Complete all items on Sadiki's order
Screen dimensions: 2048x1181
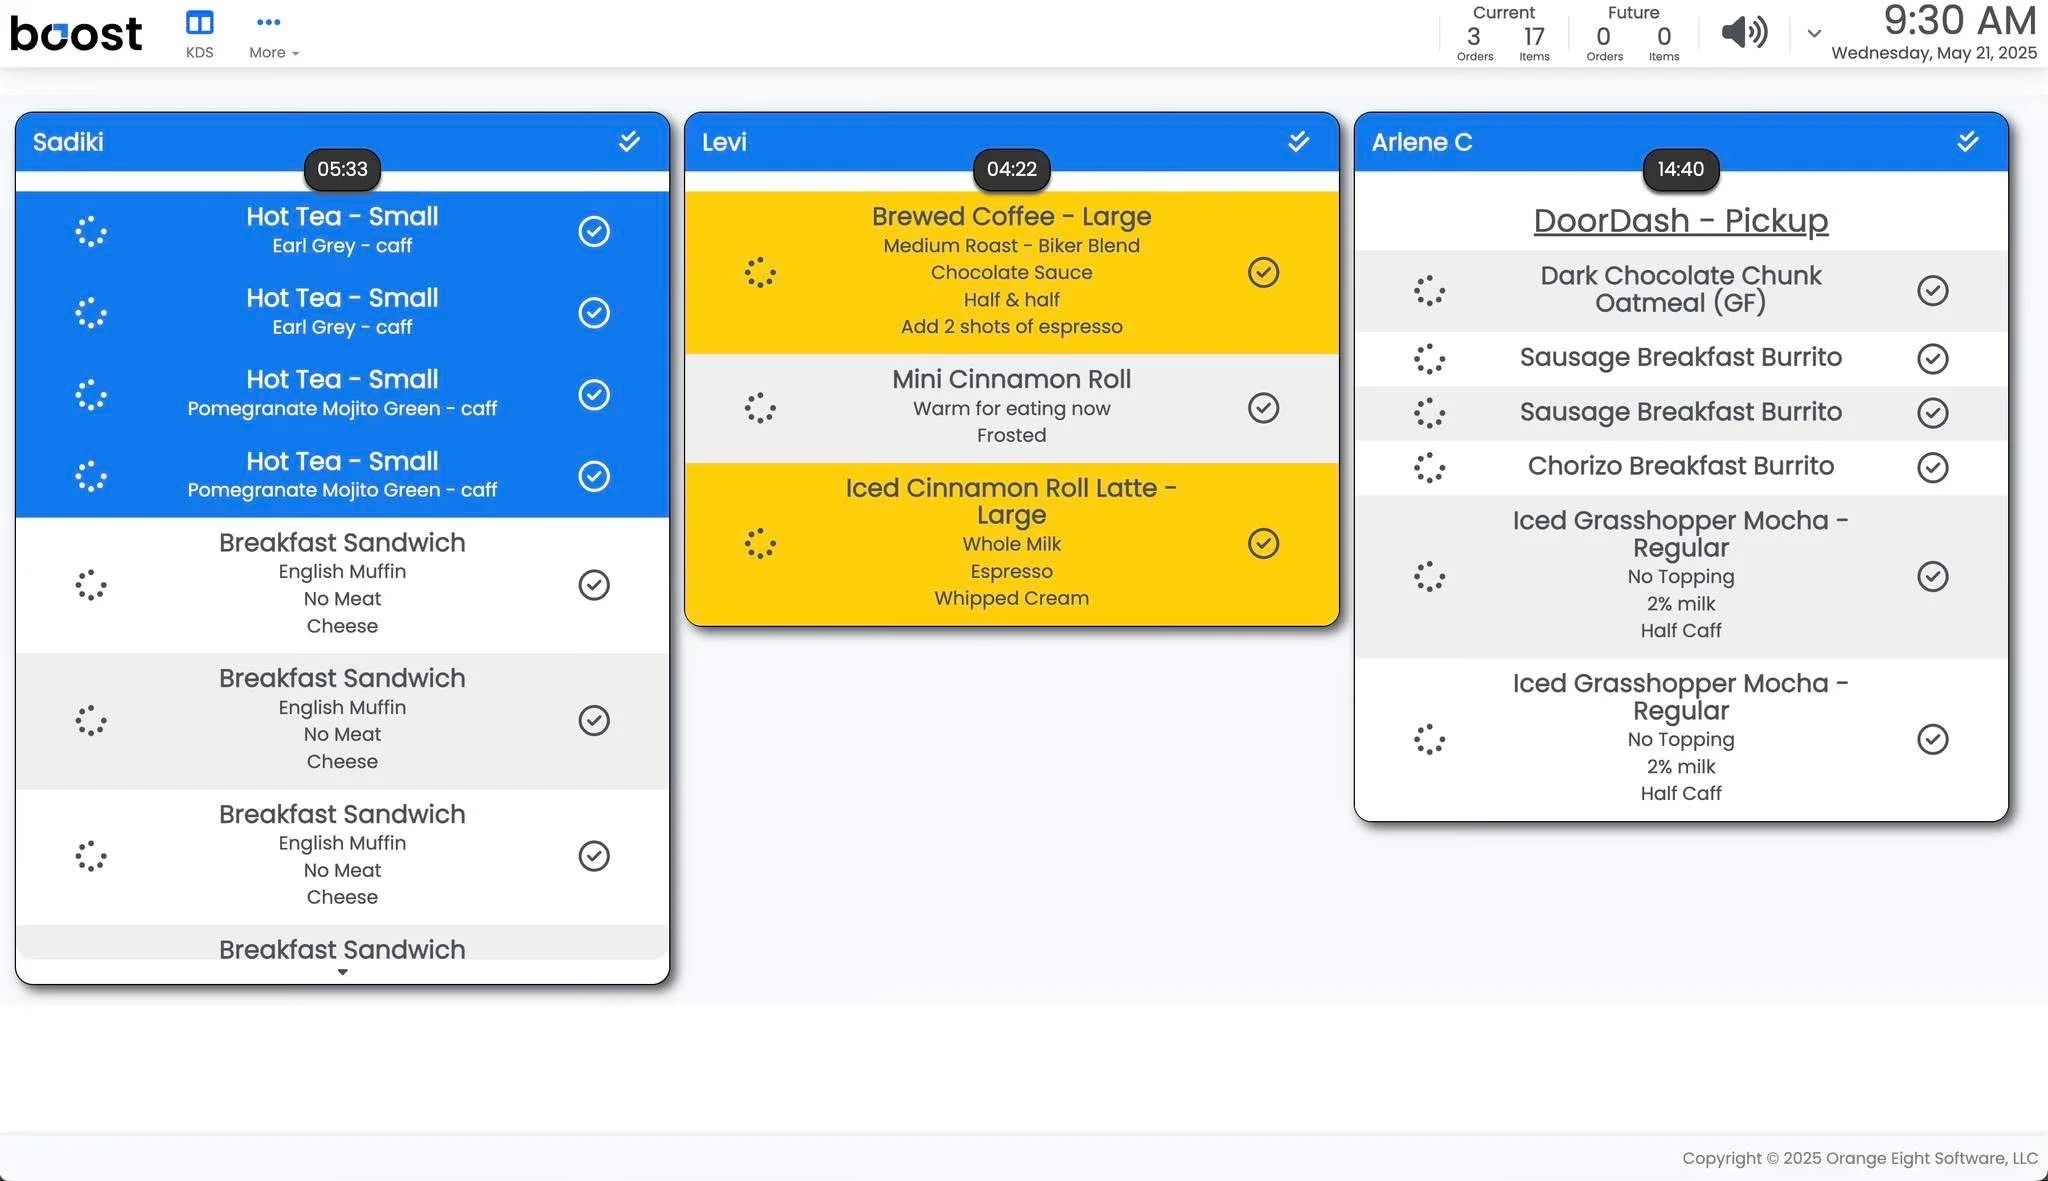coord(629,142)
